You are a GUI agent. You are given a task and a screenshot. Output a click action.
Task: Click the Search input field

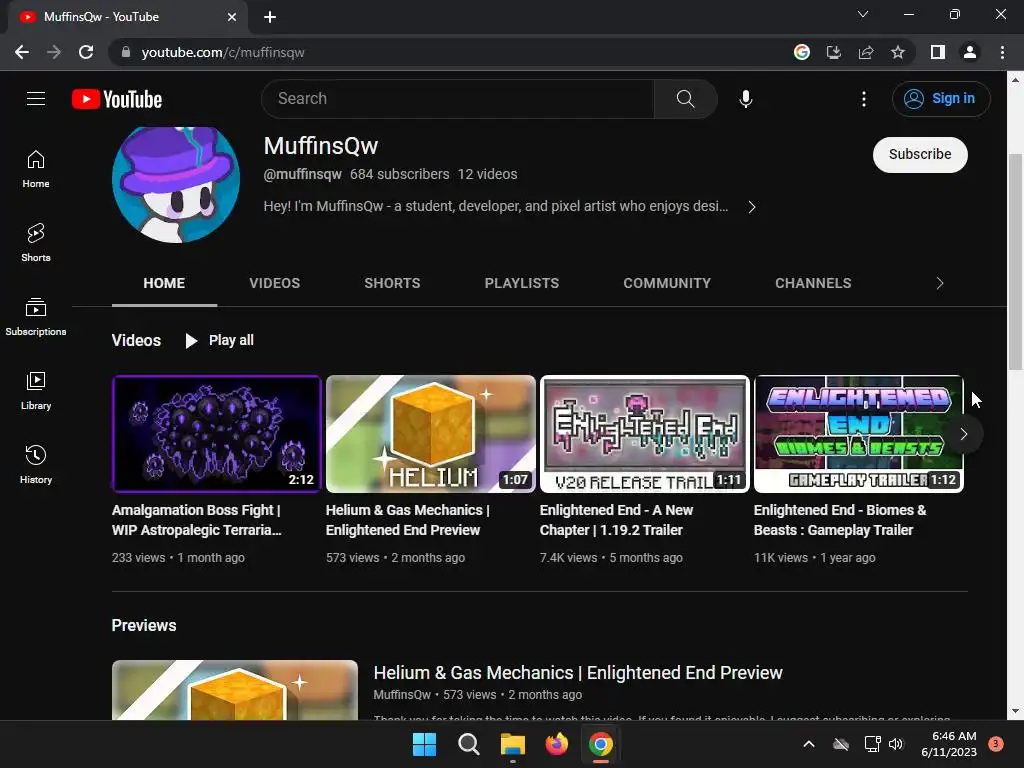coord(458,99)
